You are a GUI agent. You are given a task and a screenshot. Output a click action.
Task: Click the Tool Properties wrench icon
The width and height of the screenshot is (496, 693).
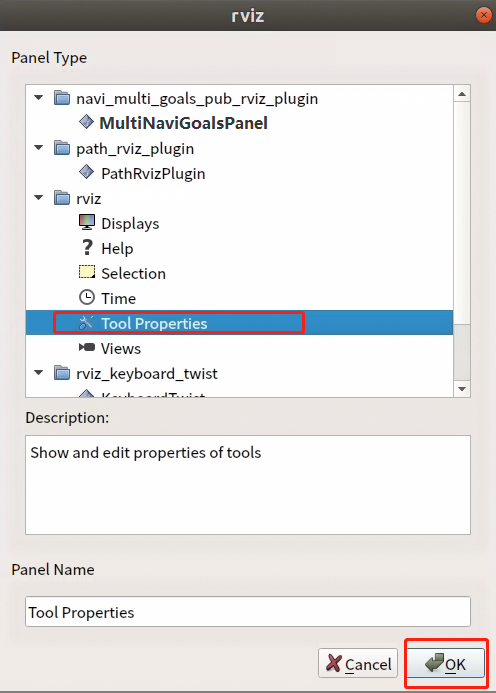(x=87, y=323)
